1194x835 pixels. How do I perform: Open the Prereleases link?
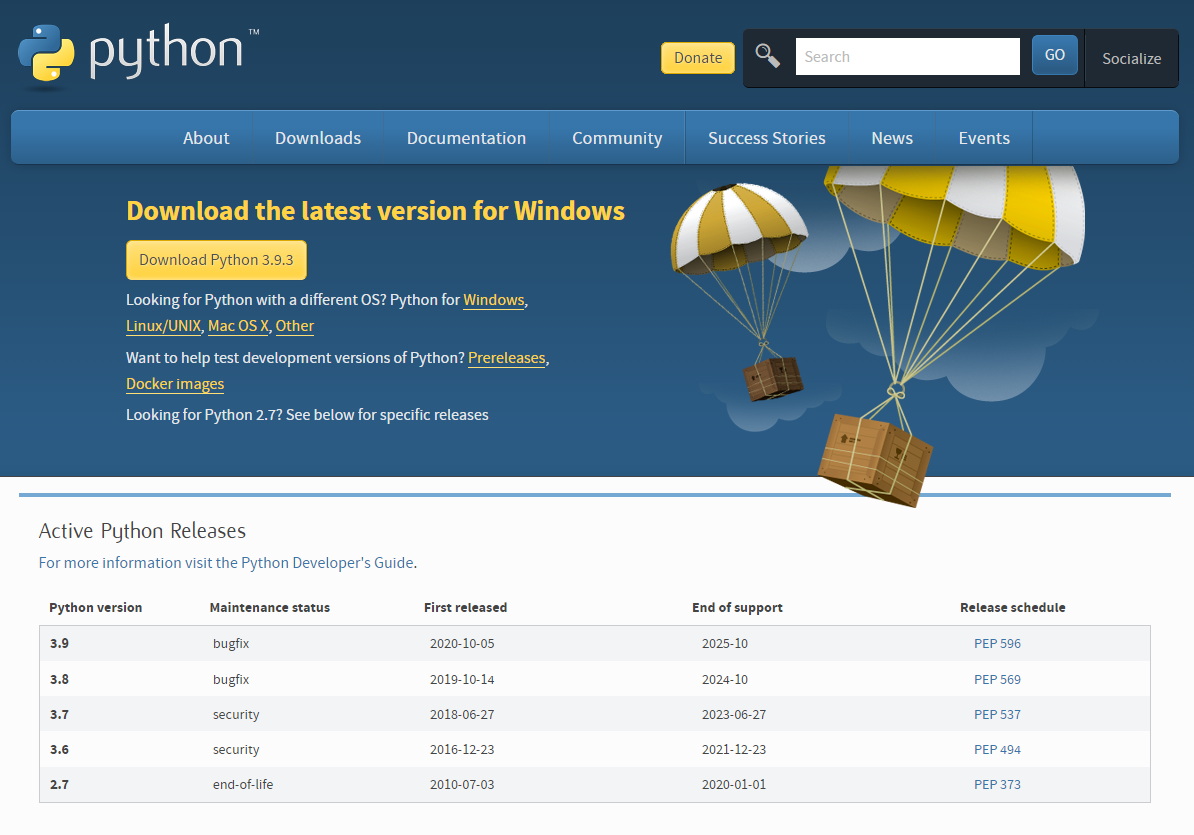[x=506, y=358]
